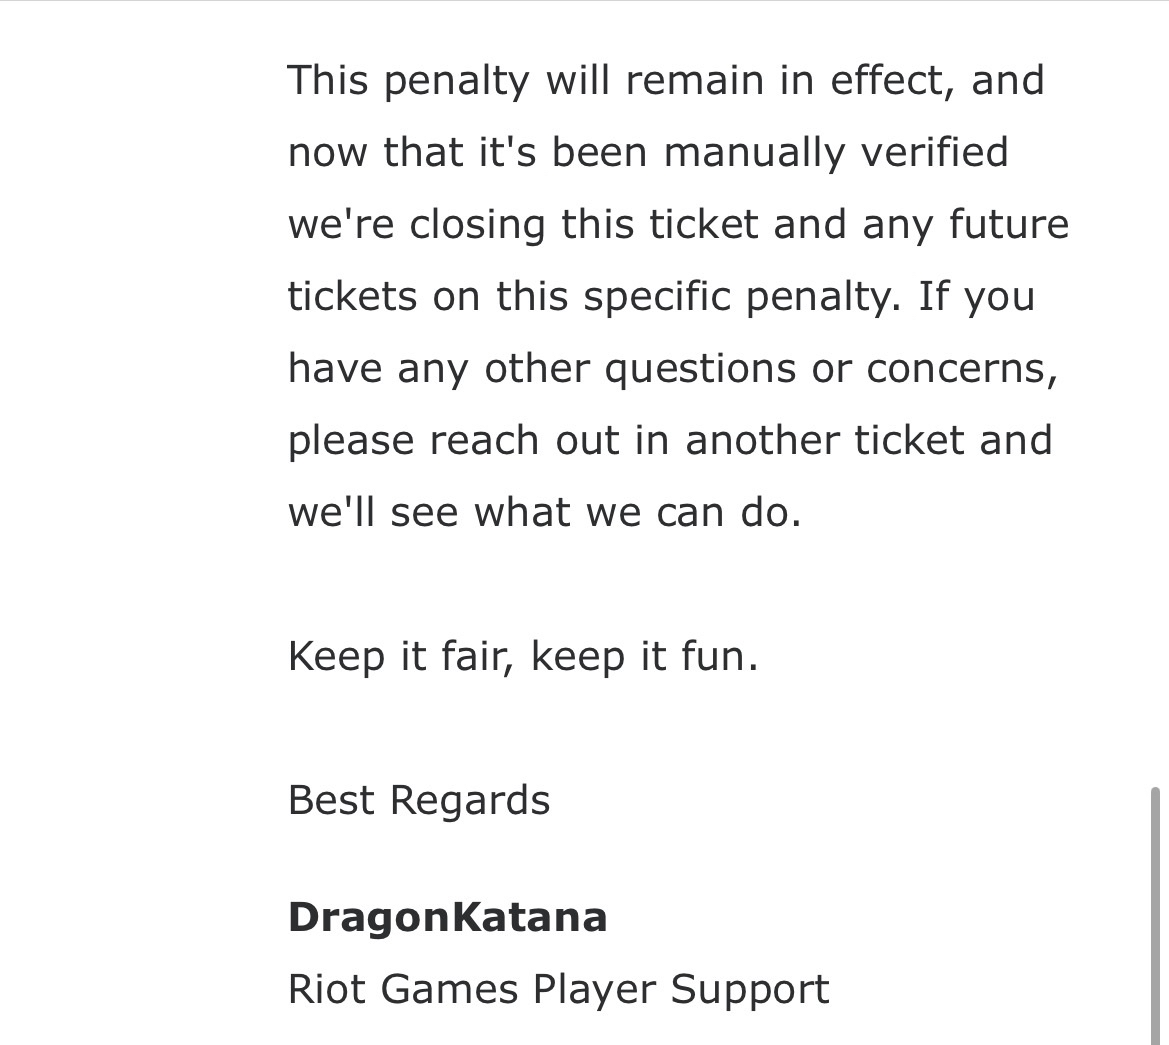
Task: Click the words "specific penalty"
Action: (735, 297)
